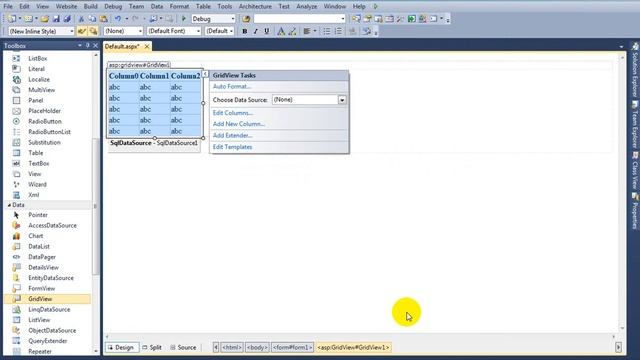
Task: Select the DetailsView item in the Toolbox
Action: pyautogui.click(x=43, y=267)
